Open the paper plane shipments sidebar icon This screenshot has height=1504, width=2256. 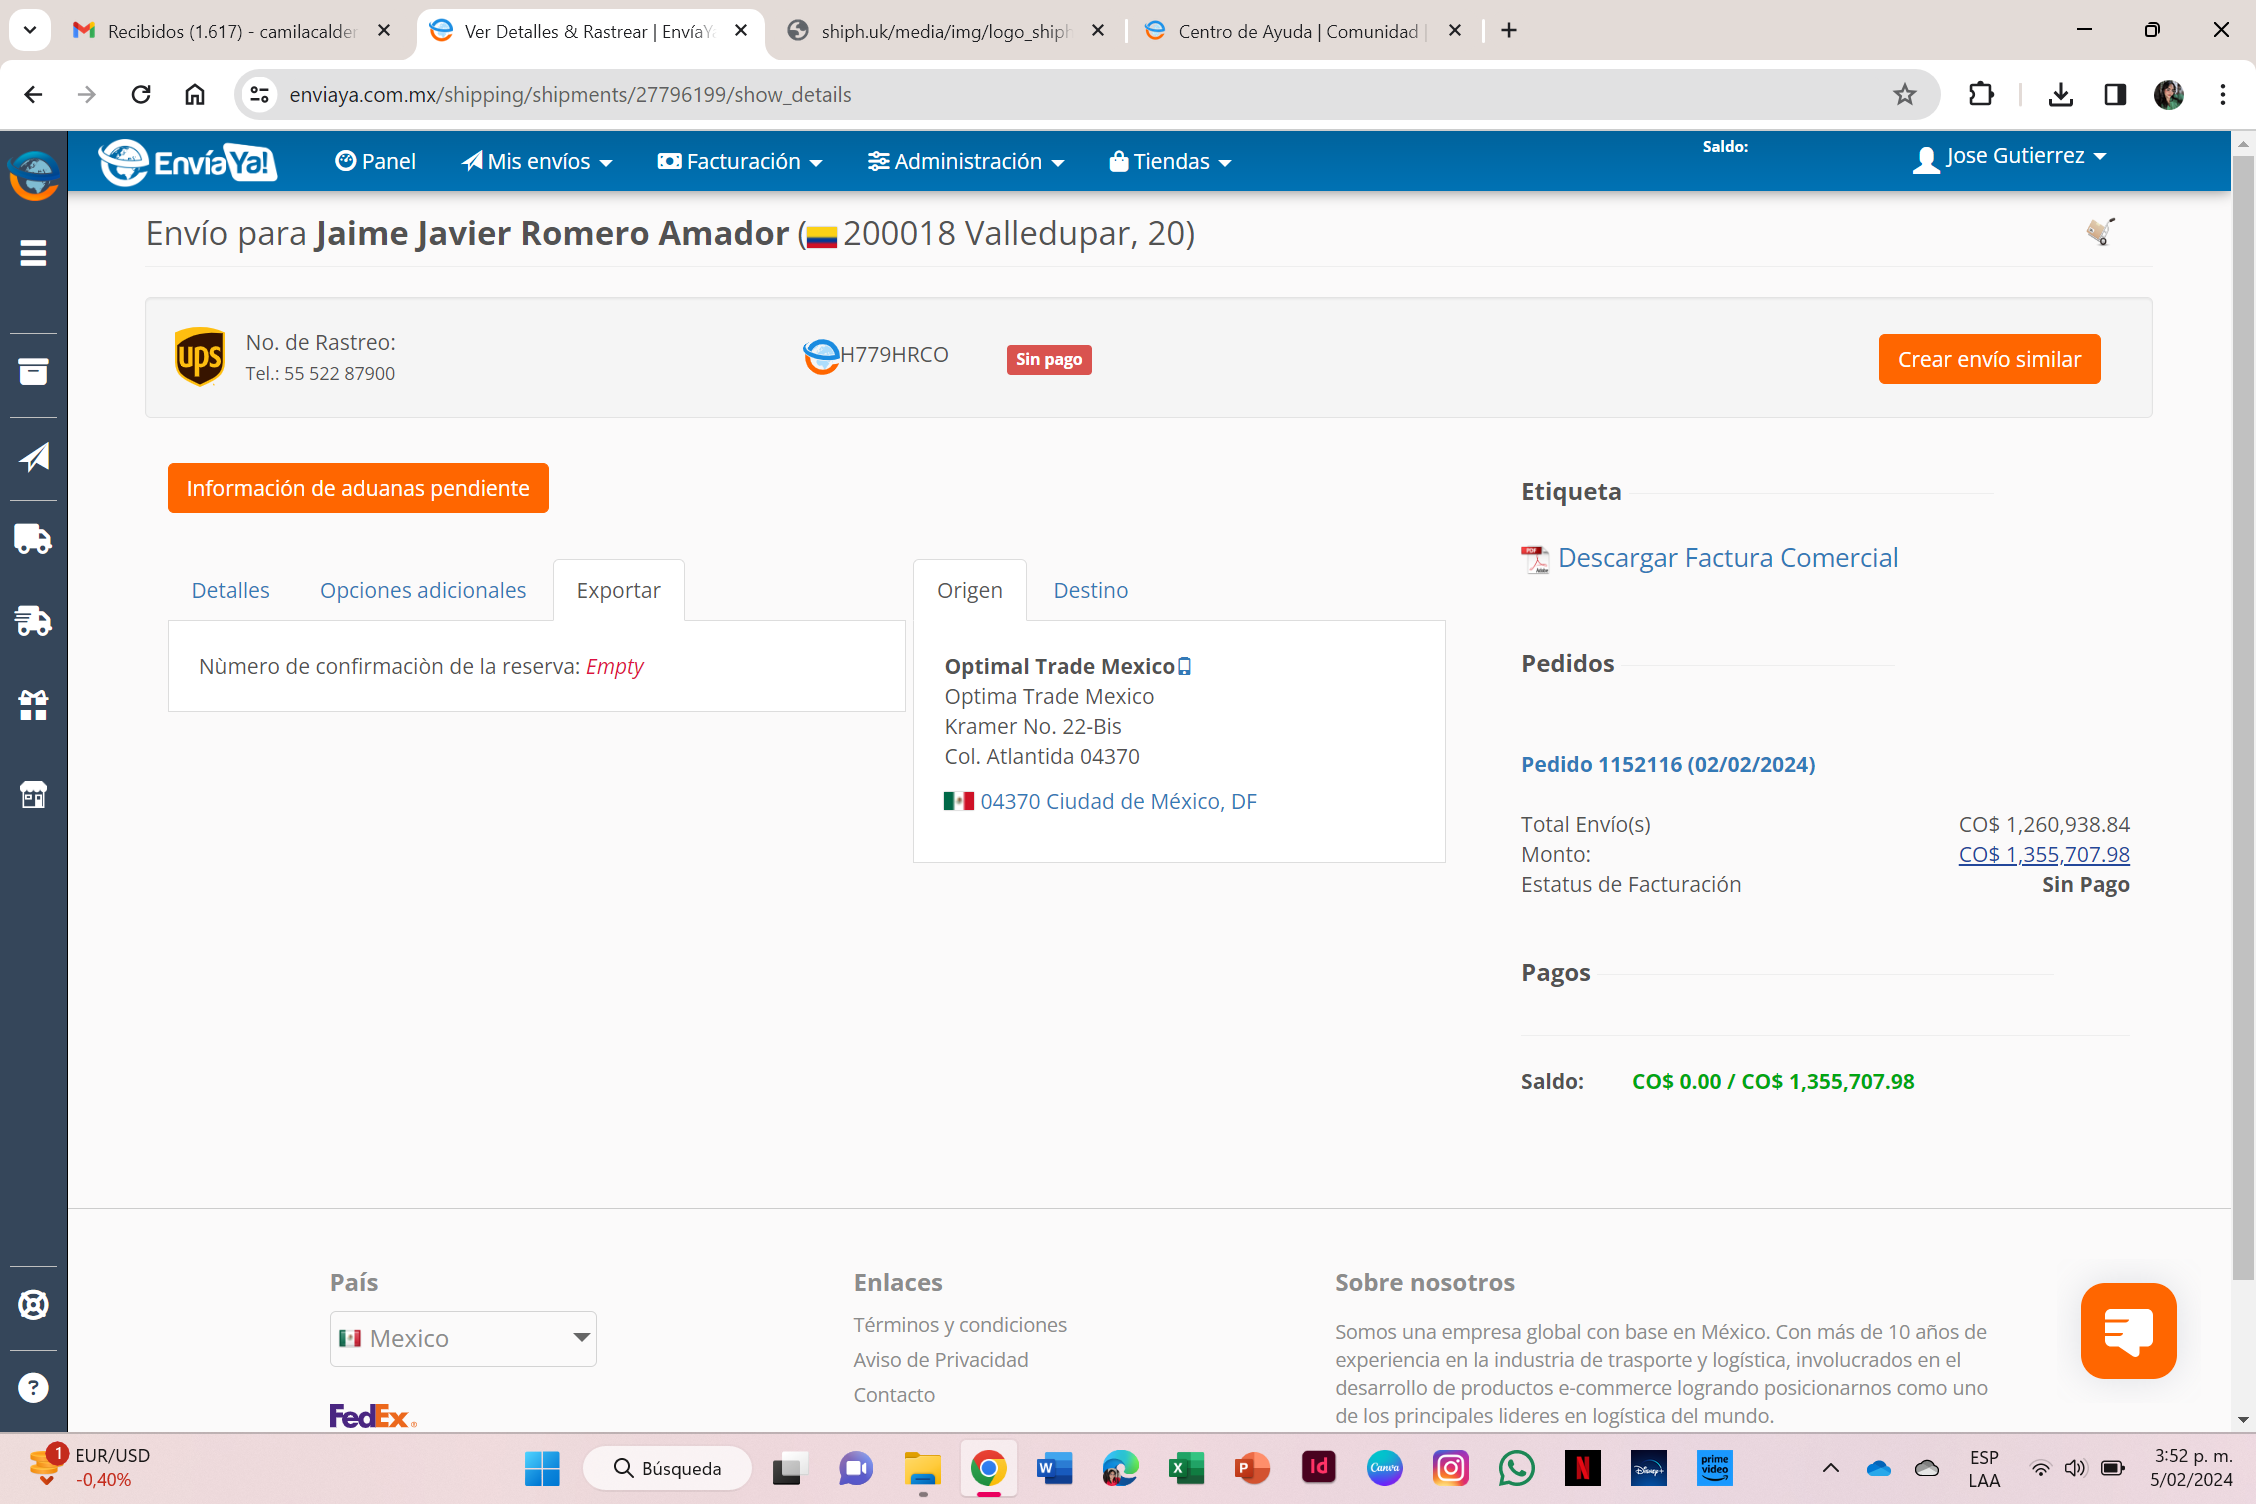pos(33,458)
